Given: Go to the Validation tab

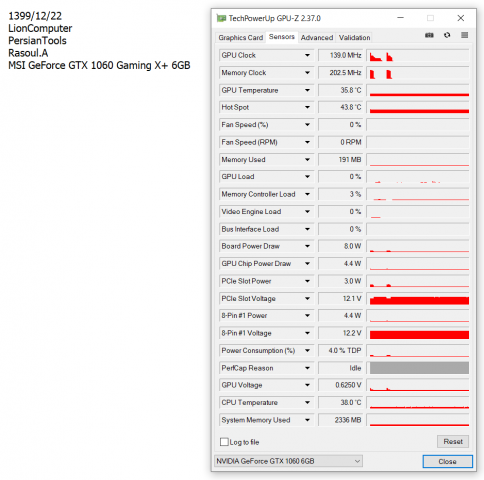Looking at the screenshot, I should (x=354, y=38).
